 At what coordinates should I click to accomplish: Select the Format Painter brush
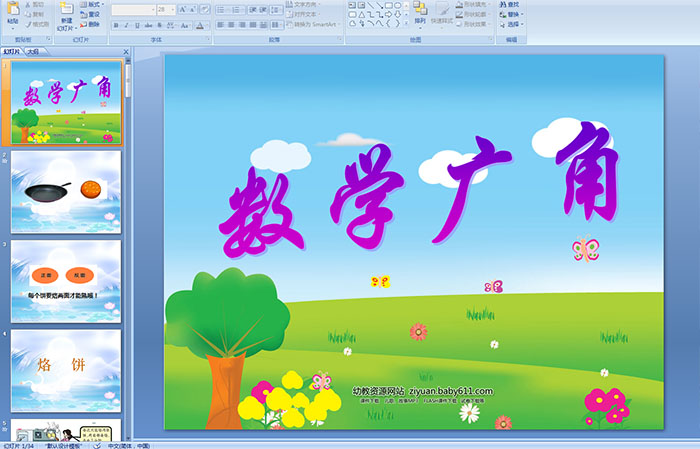pos(37,24)
